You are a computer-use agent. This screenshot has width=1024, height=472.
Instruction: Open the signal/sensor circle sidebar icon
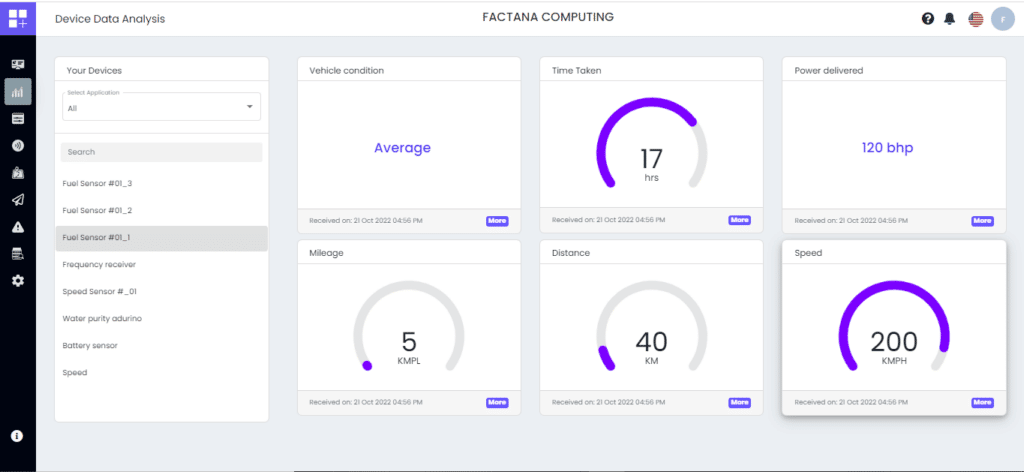tap(18, 146)
